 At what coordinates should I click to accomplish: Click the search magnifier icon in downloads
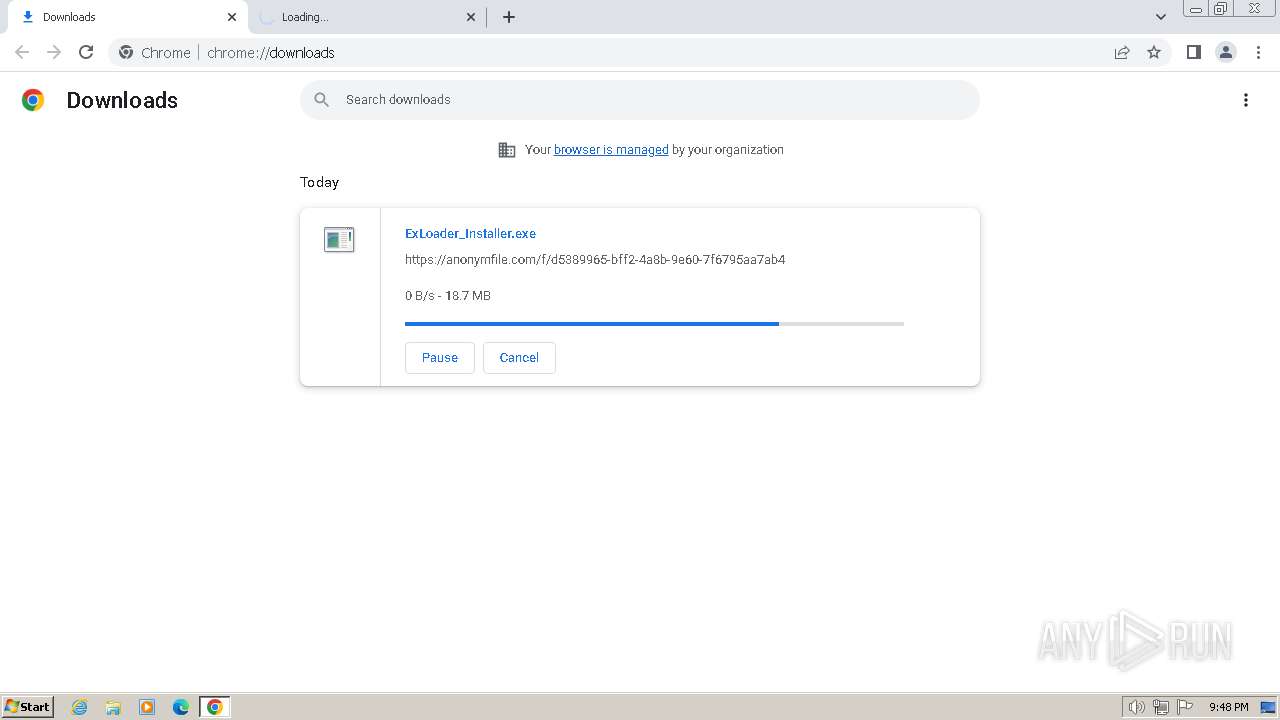coord(321,100)
